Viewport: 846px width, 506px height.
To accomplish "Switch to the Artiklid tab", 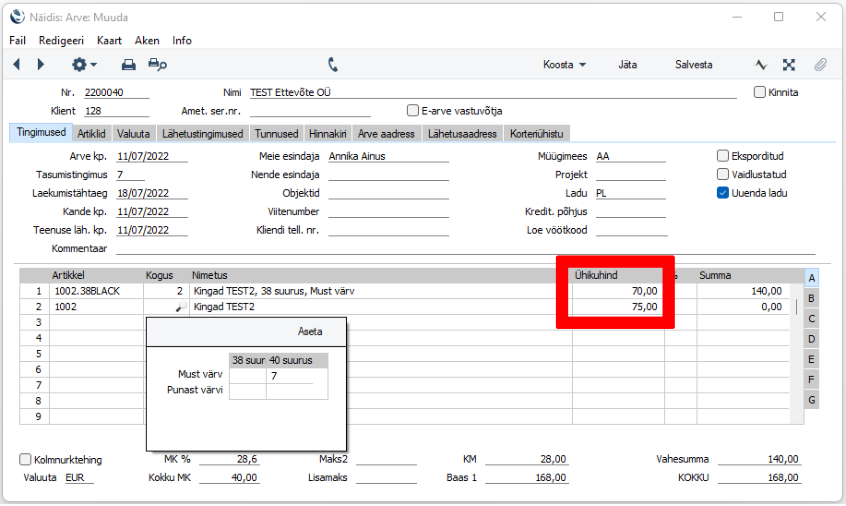I will pos(91,134).
